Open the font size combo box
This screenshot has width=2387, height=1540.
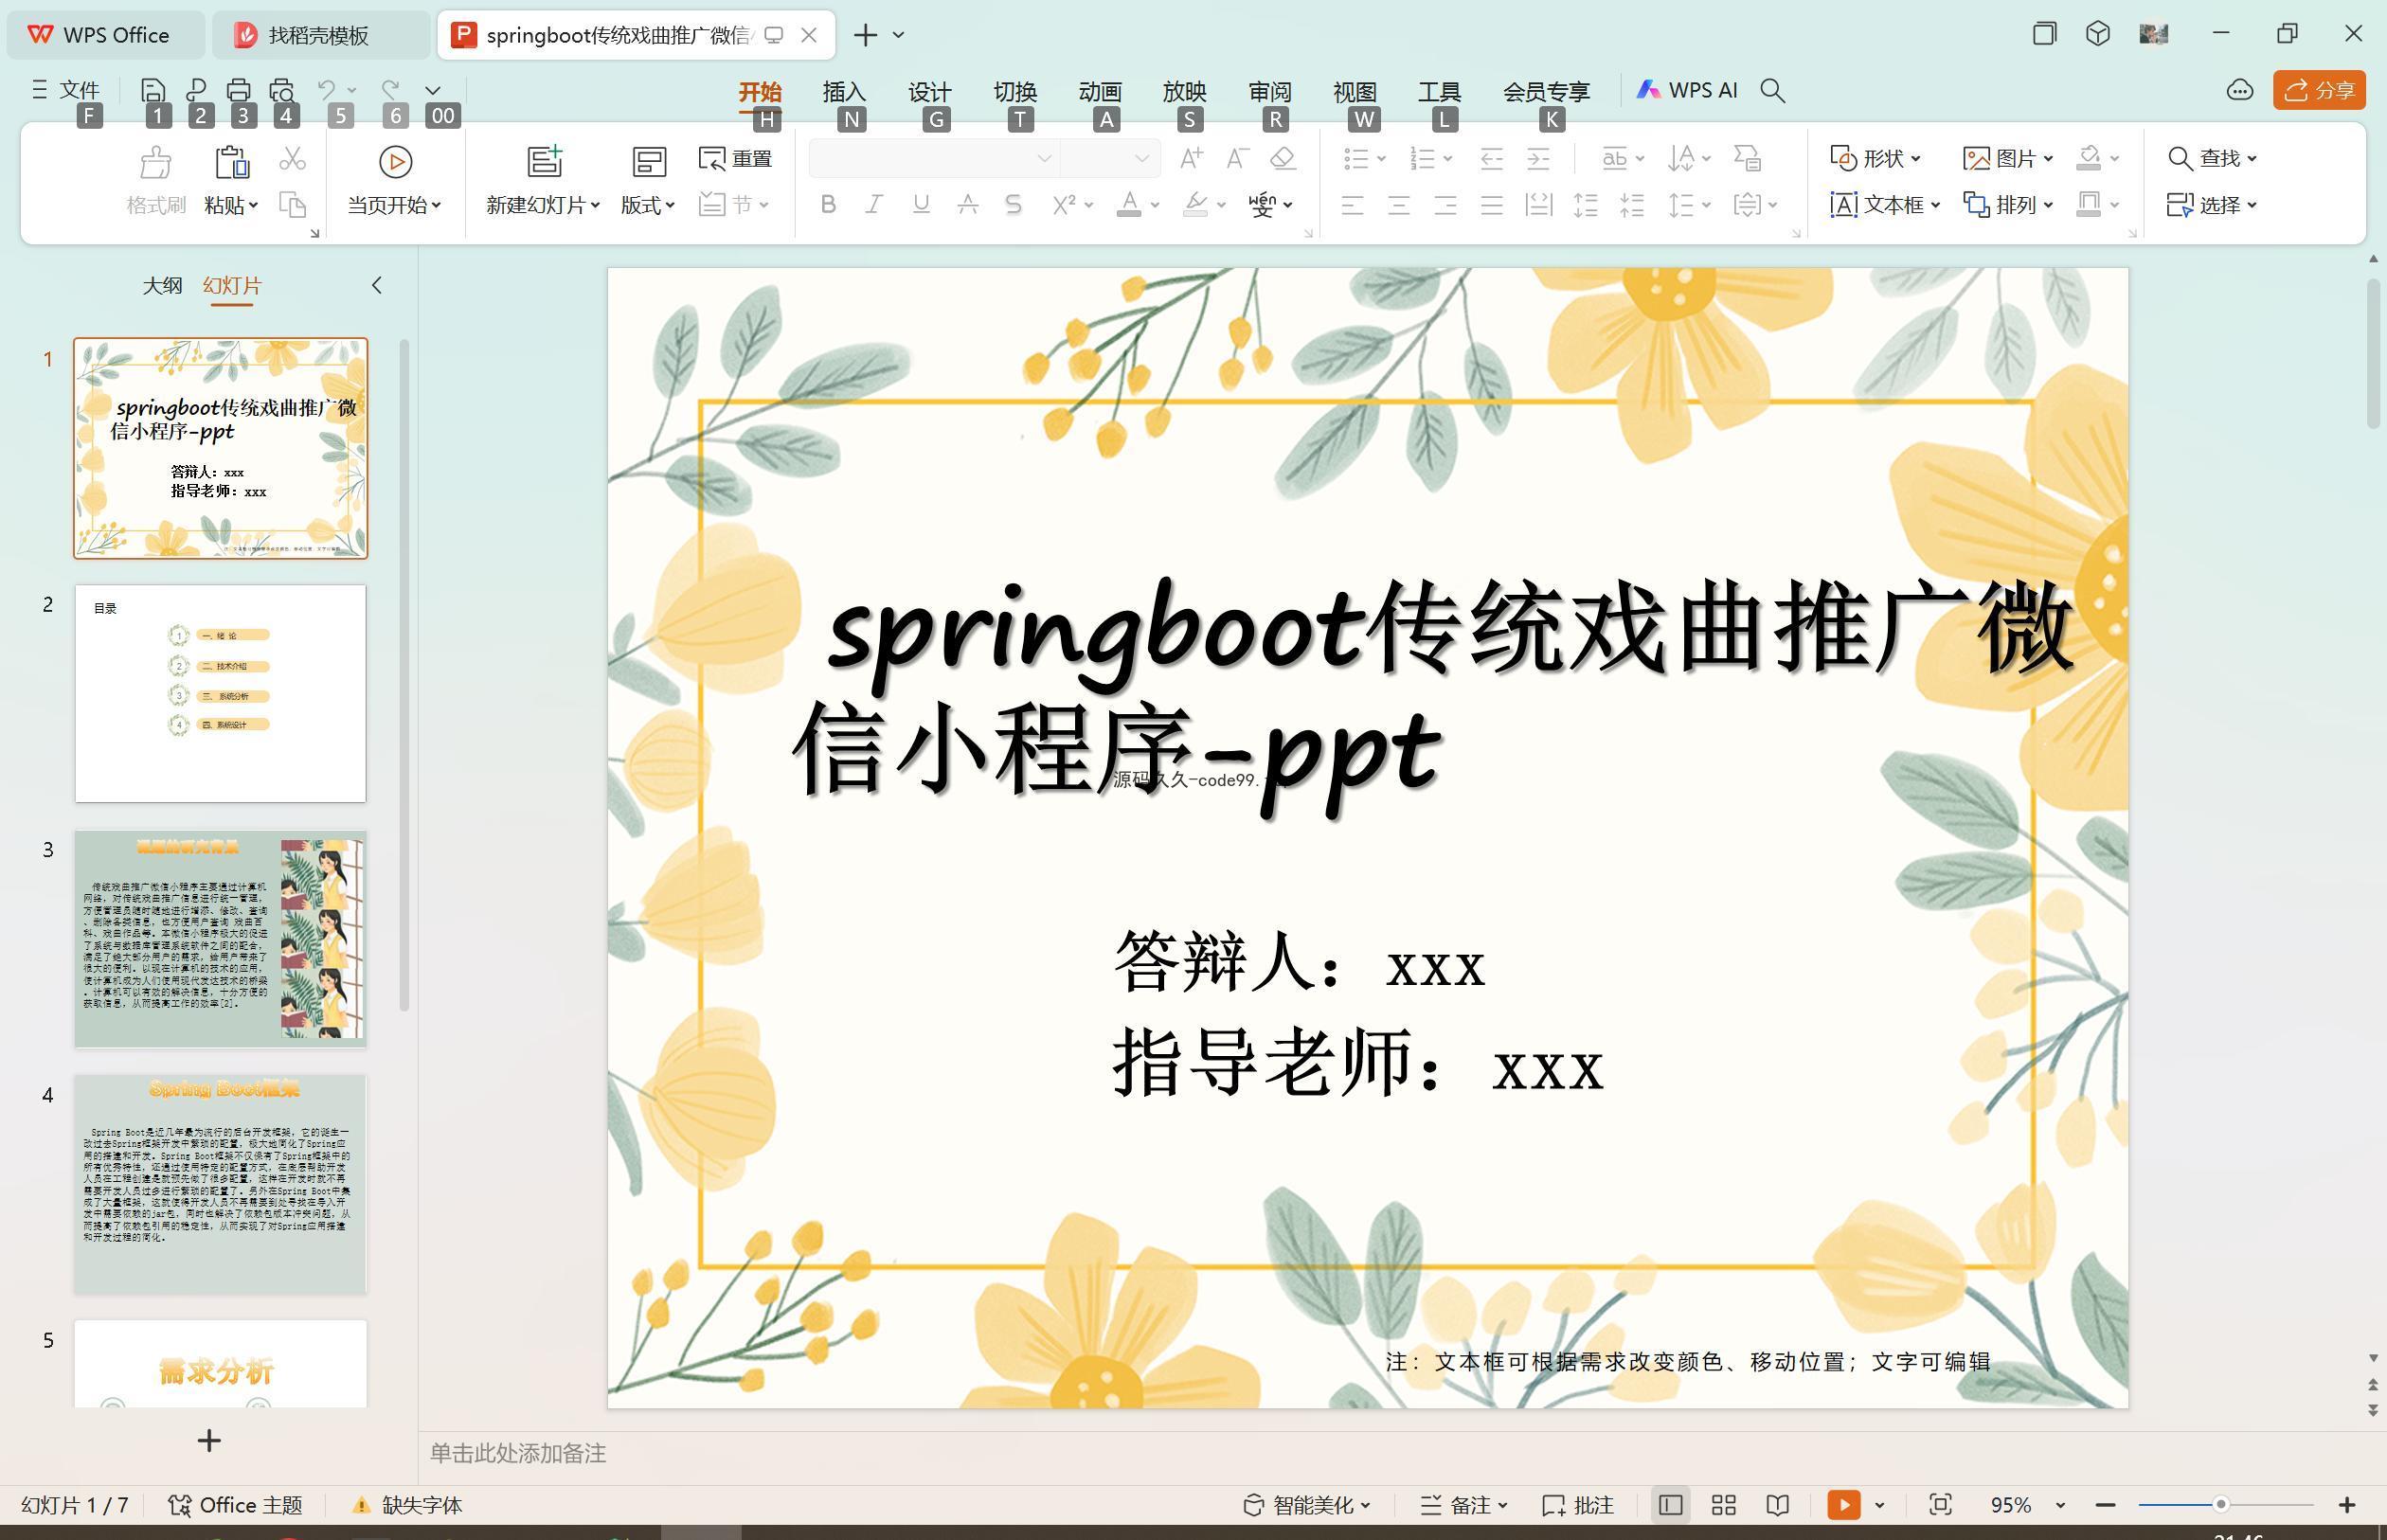pyautogui.click(x=1110, y=158)
